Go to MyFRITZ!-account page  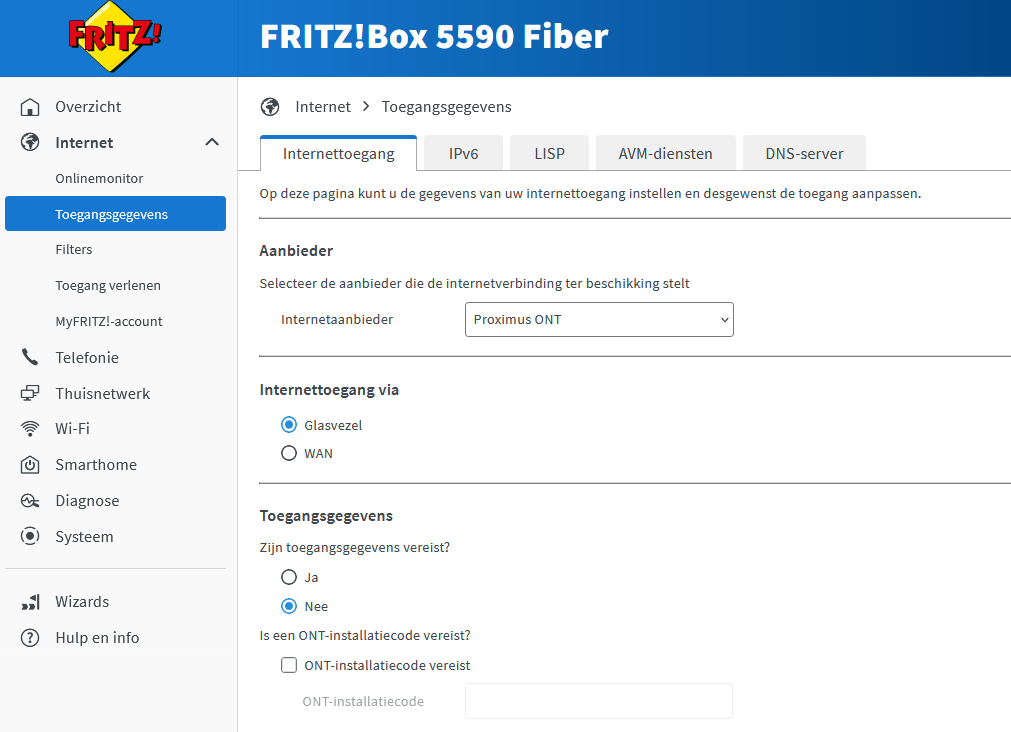(x=109, y=322)
